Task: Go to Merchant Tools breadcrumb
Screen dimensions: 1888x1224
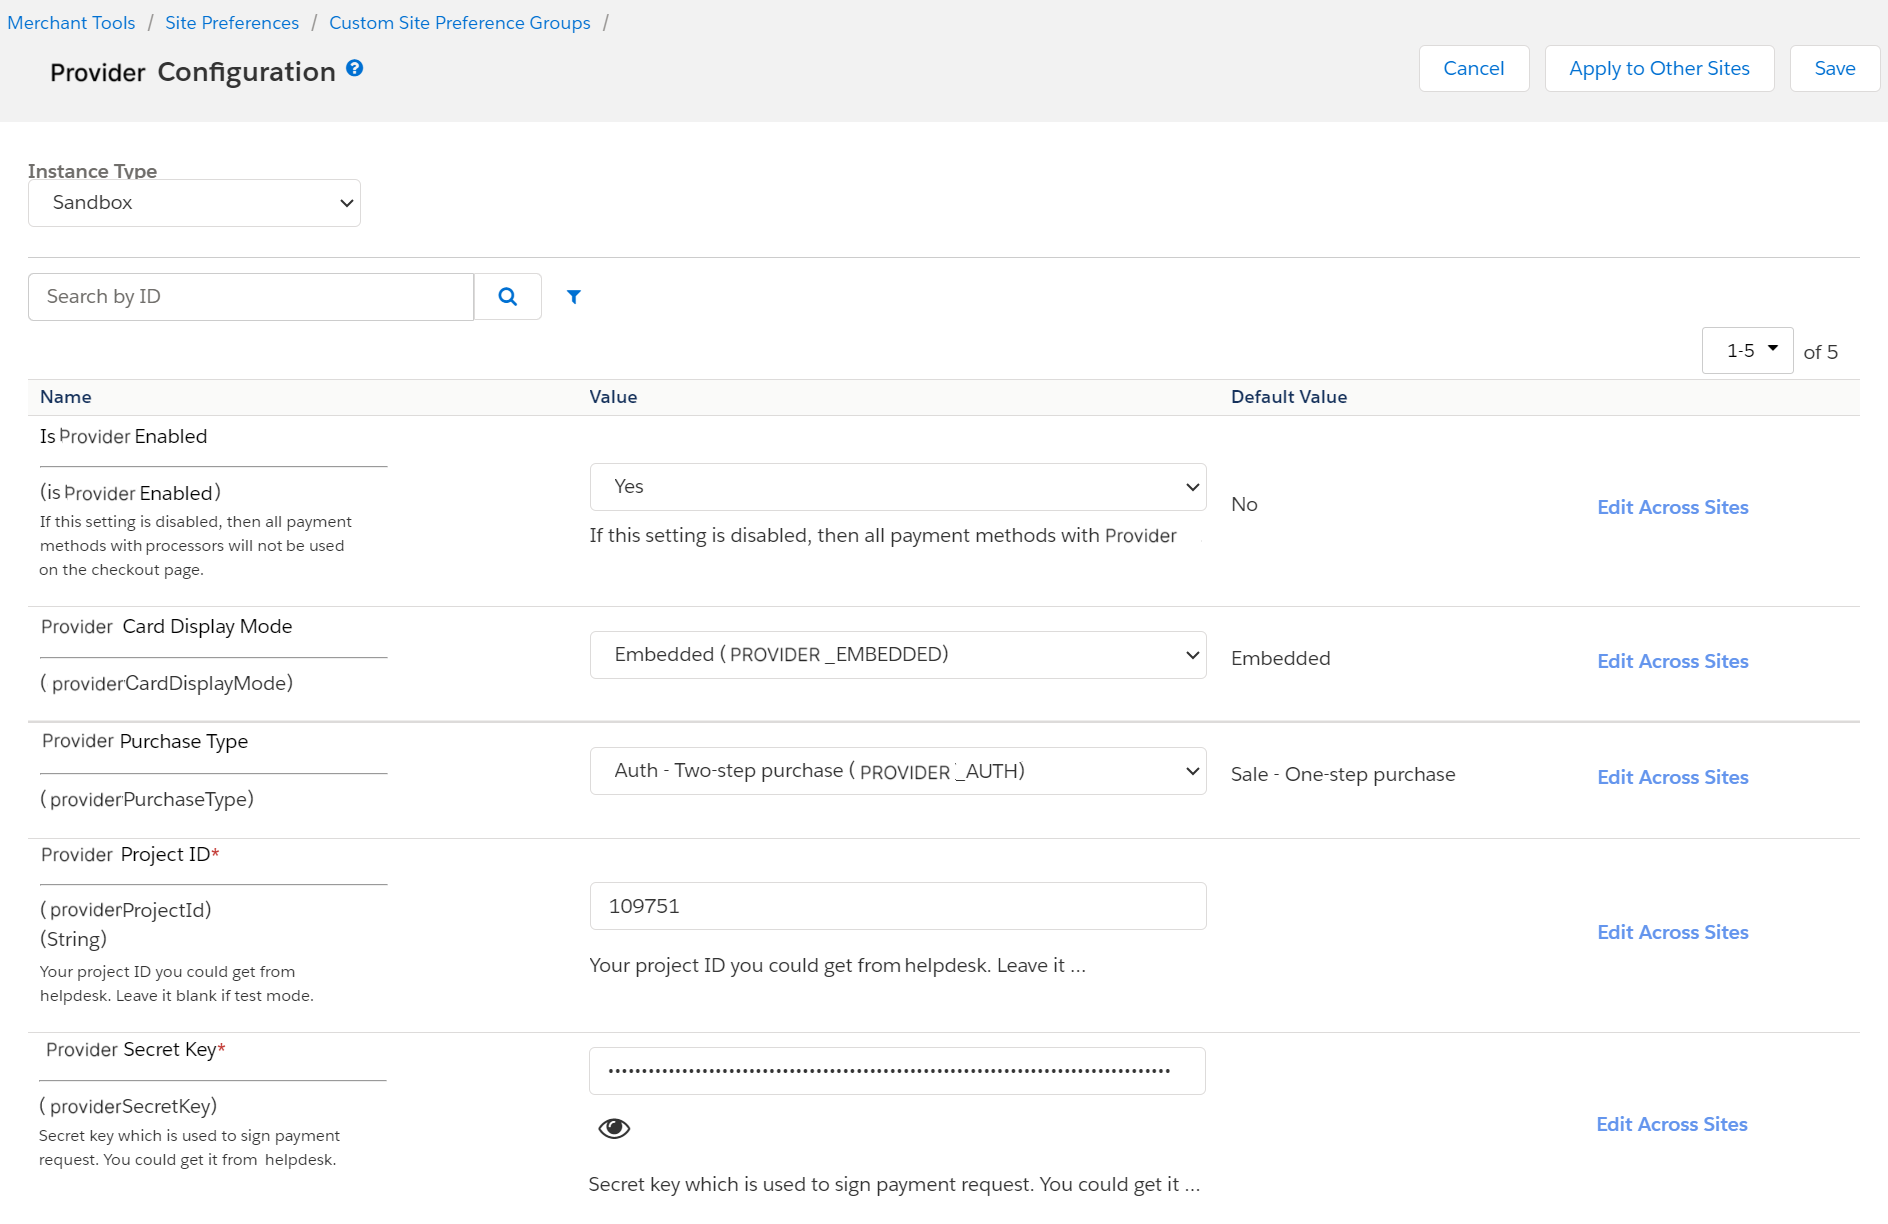Action: 71,23
